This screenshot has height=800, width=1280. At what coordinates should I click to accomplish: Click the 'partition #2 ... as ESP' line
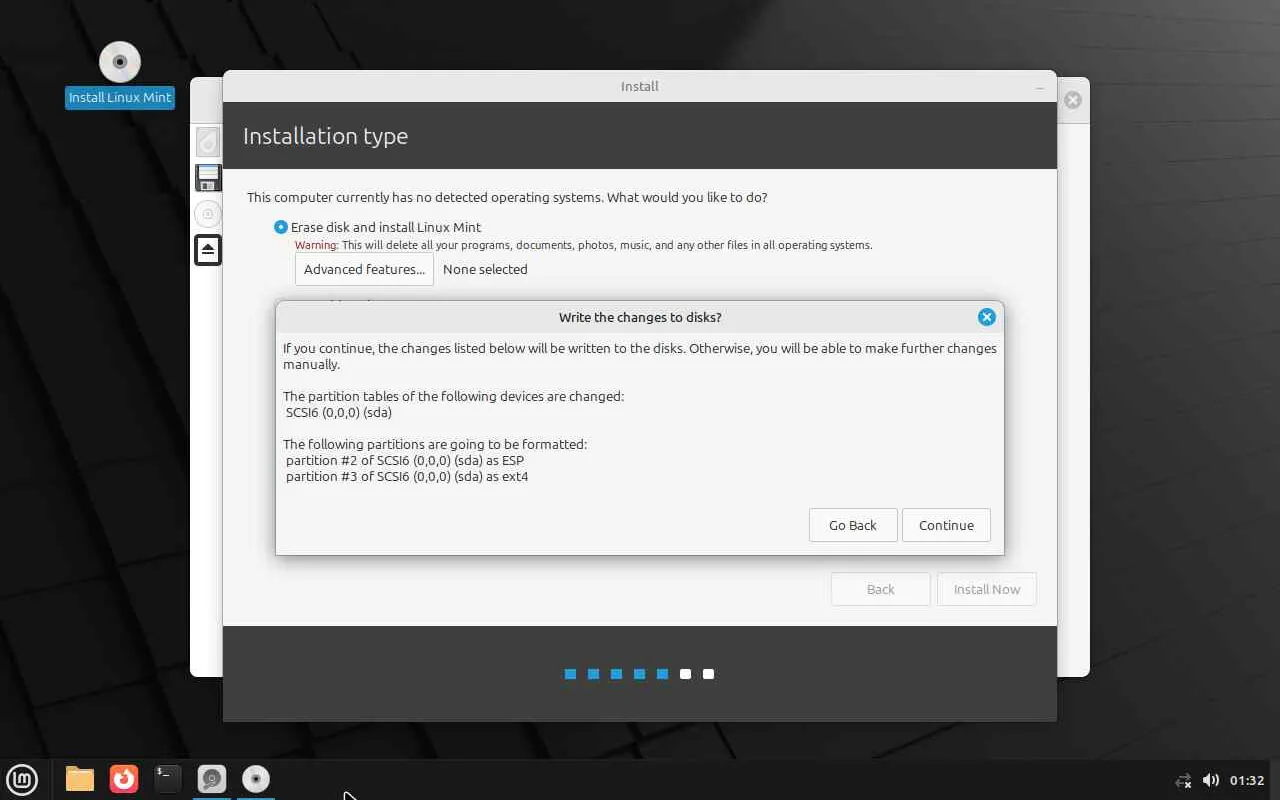click(405, 460)
